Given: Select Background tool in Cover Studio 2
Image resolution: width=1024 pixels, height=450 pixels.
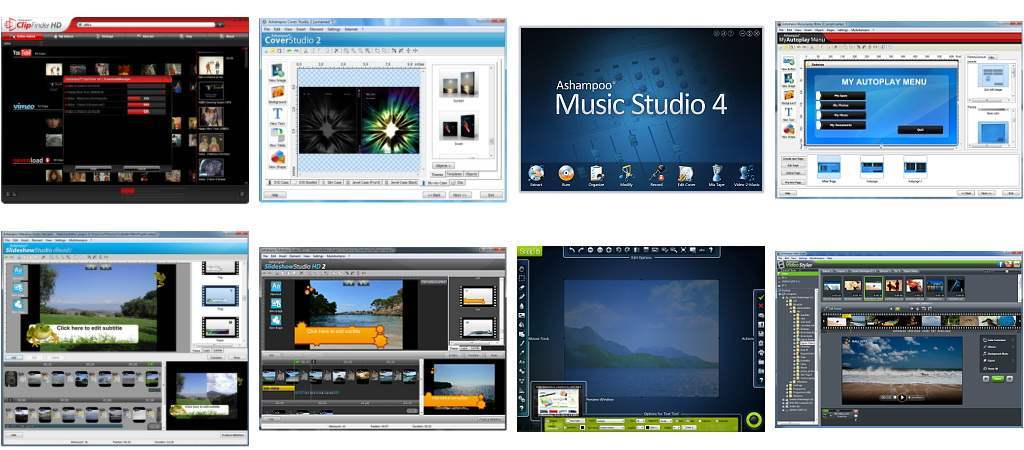Looking at the screenshot, I should 278,95.
